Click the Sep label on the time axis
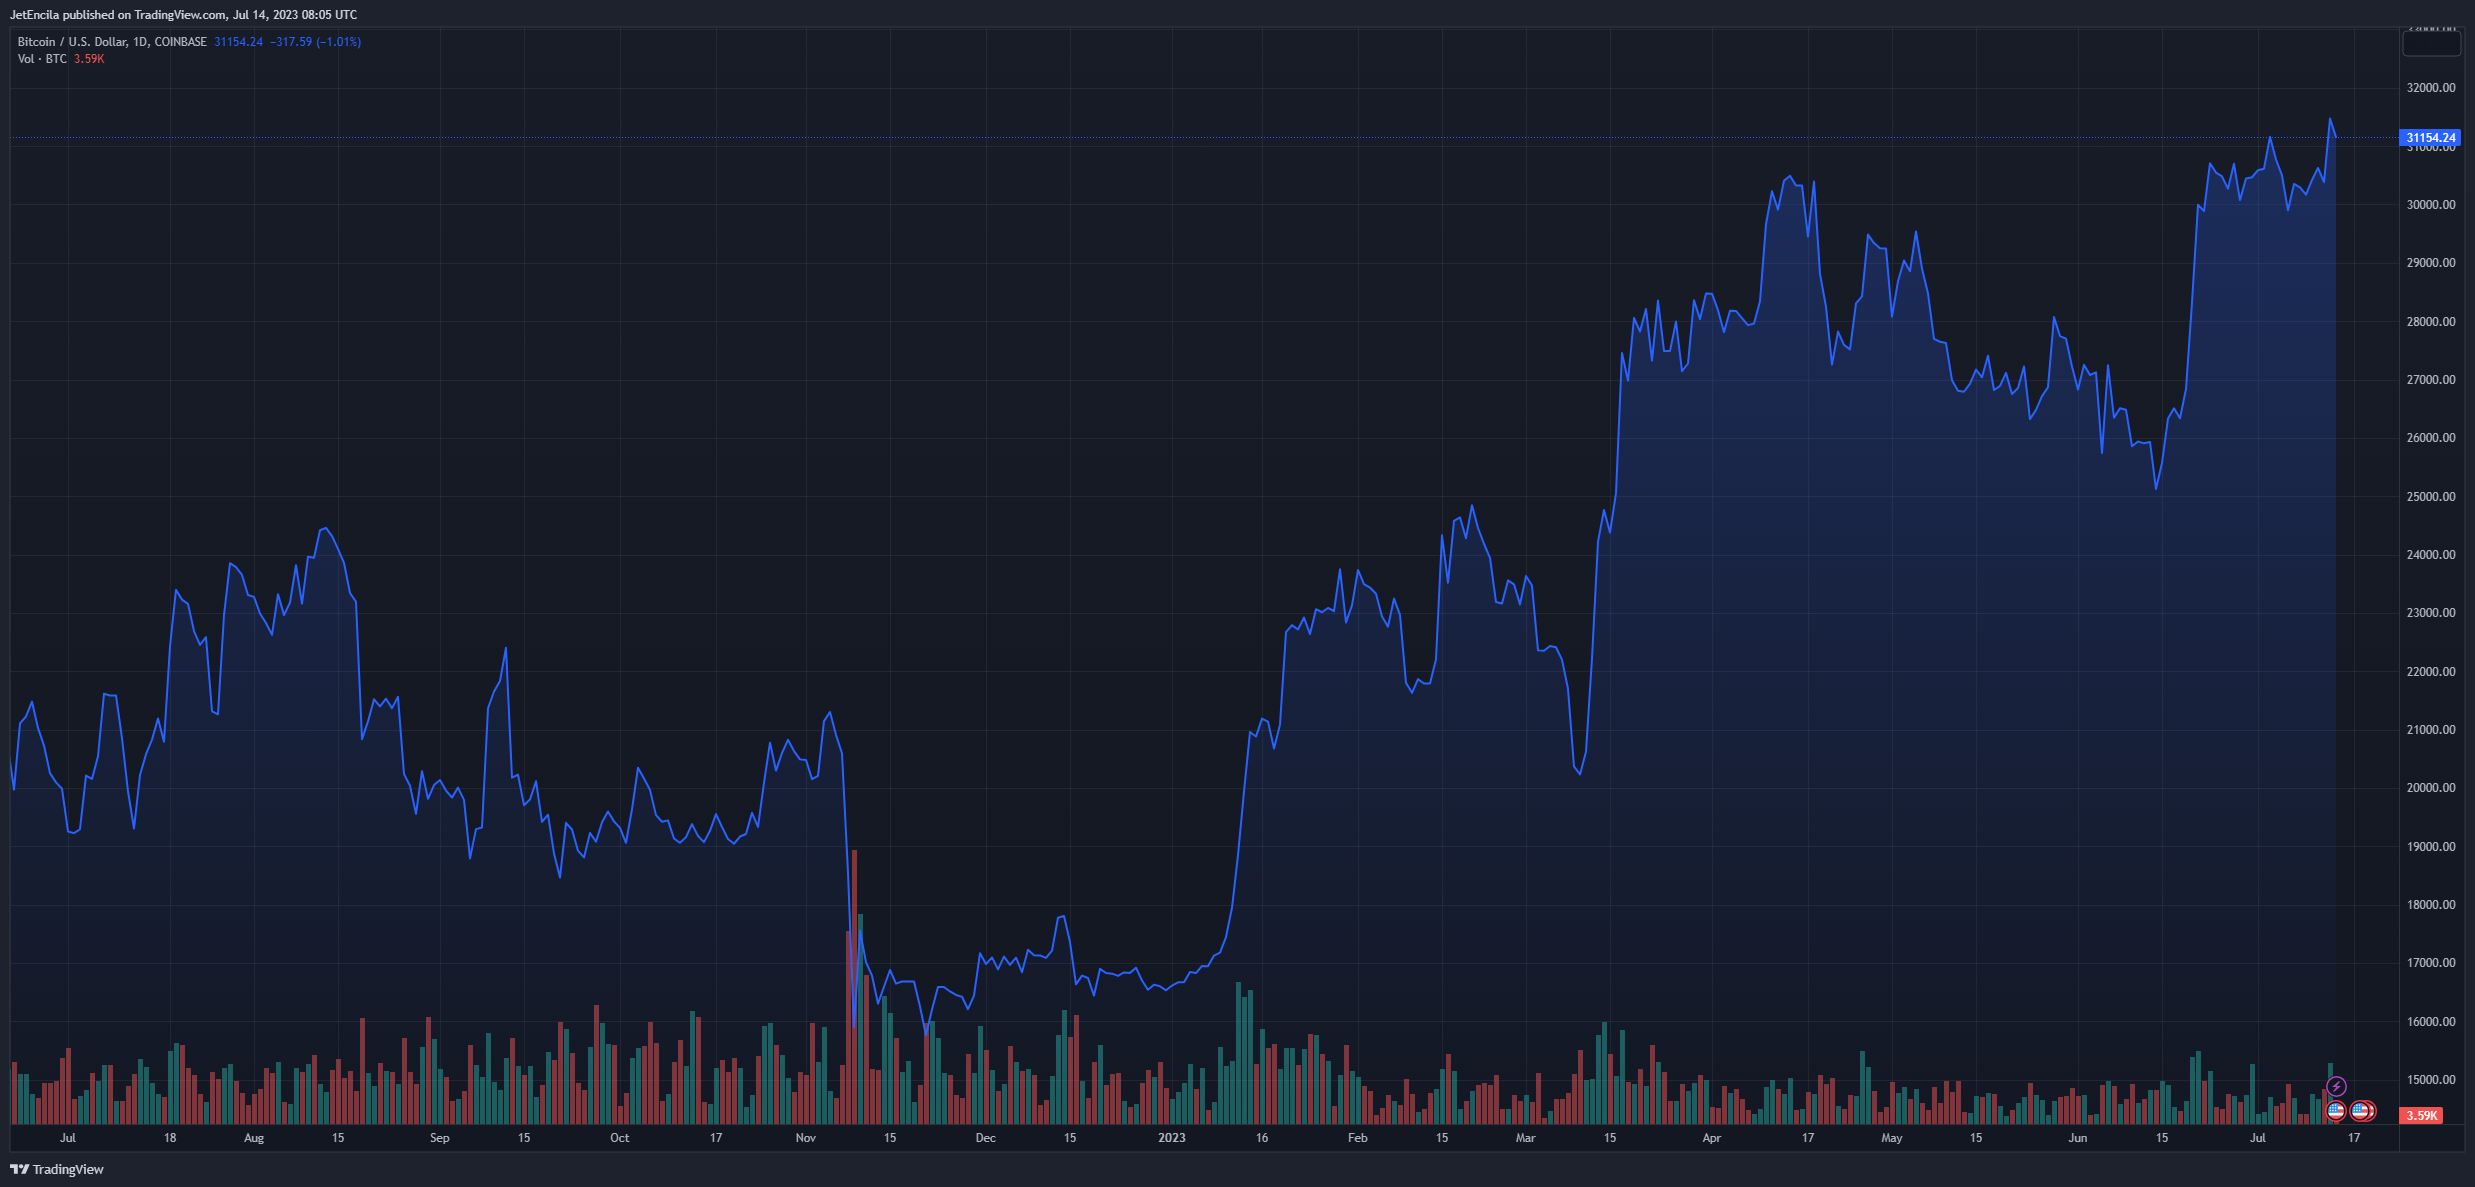The height and width of the screenshot is (1187, 2475). 440,1138
